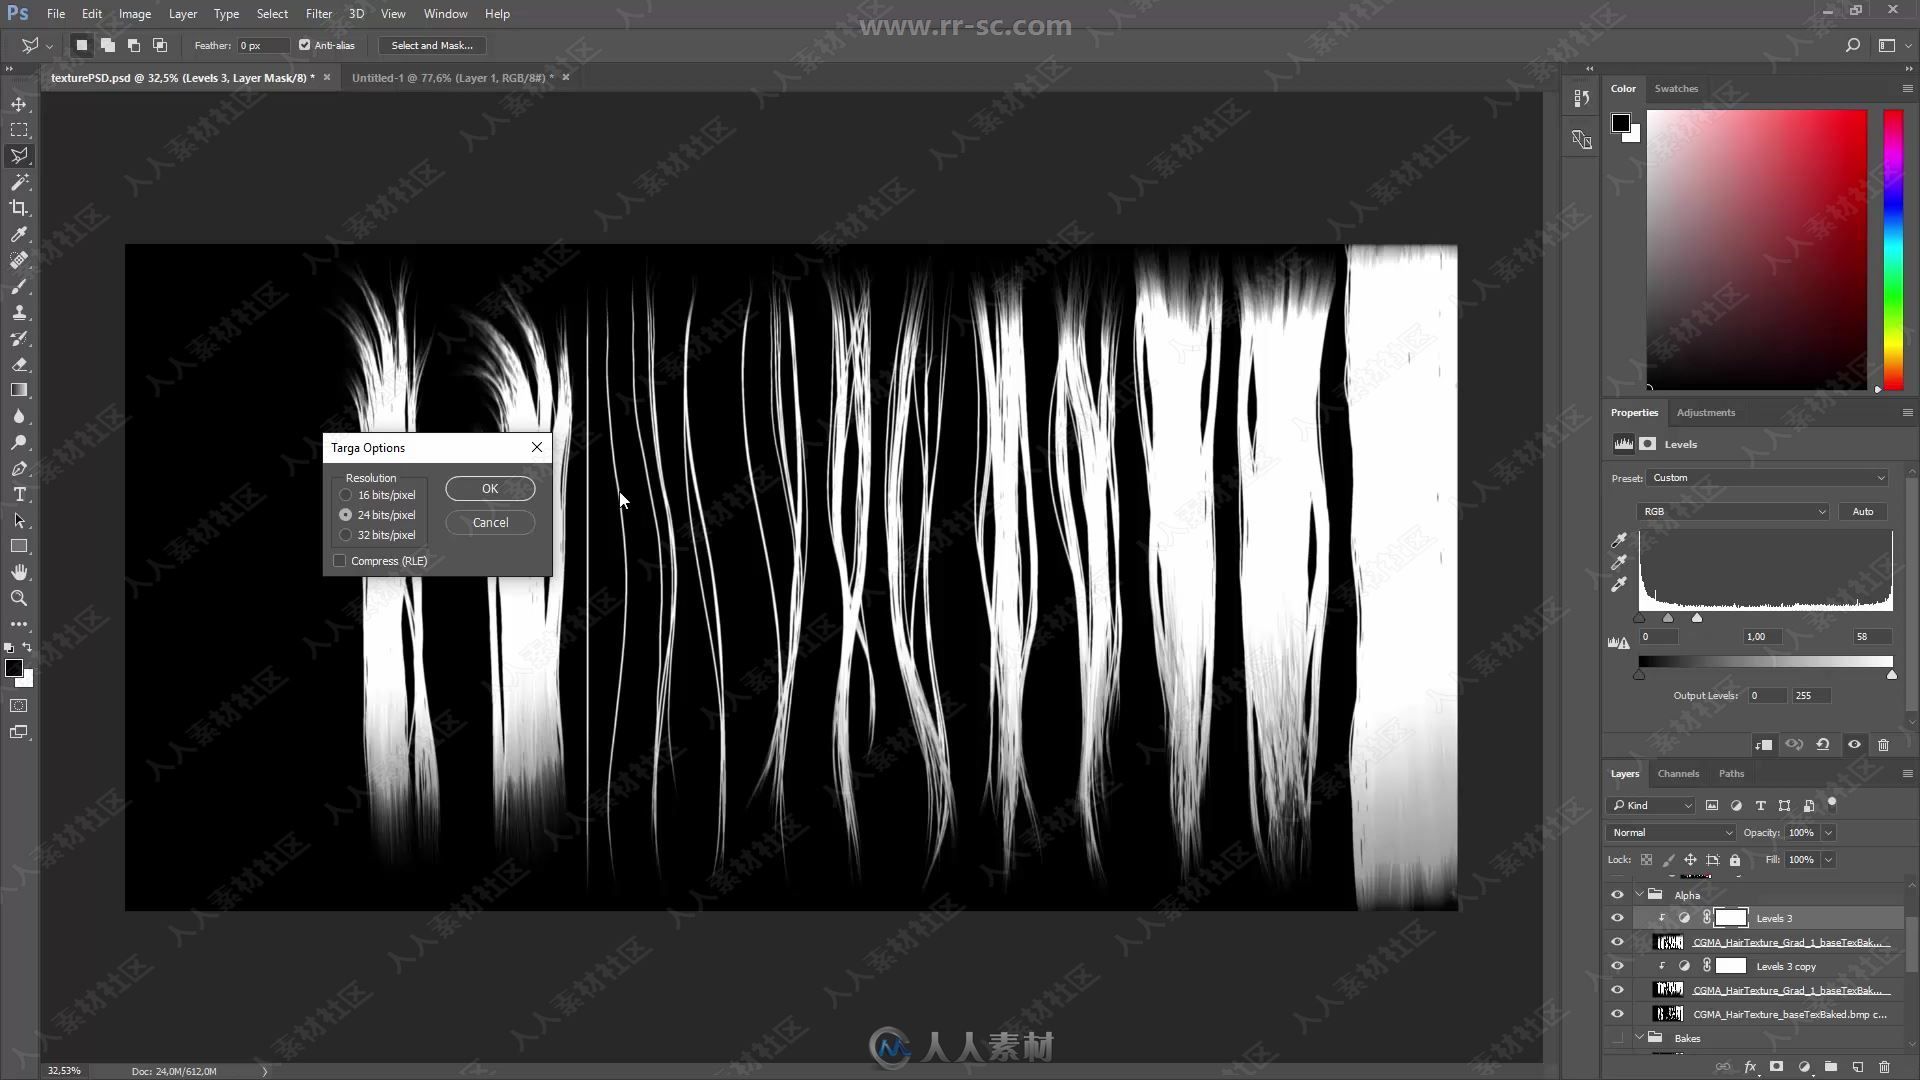This screenshot has height=1080, width=1920.
Task: Switch to the Channels tab
Action: (x=1679, y=773)
